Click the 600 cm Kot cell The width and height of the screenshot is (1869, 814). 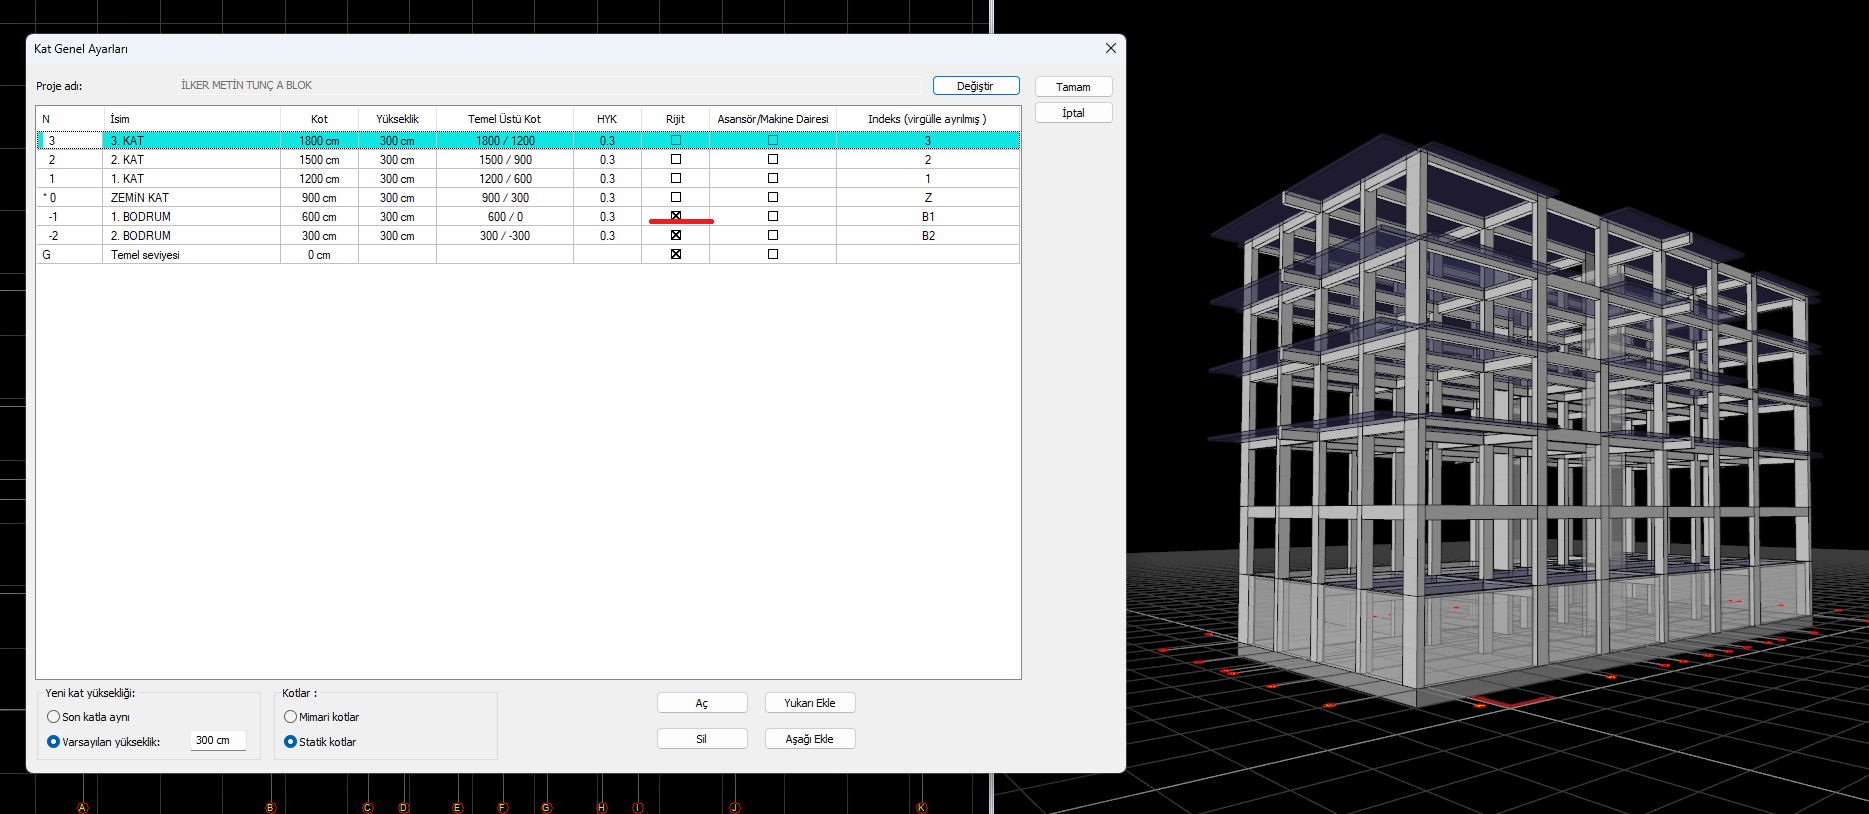(x=319, y=217)
